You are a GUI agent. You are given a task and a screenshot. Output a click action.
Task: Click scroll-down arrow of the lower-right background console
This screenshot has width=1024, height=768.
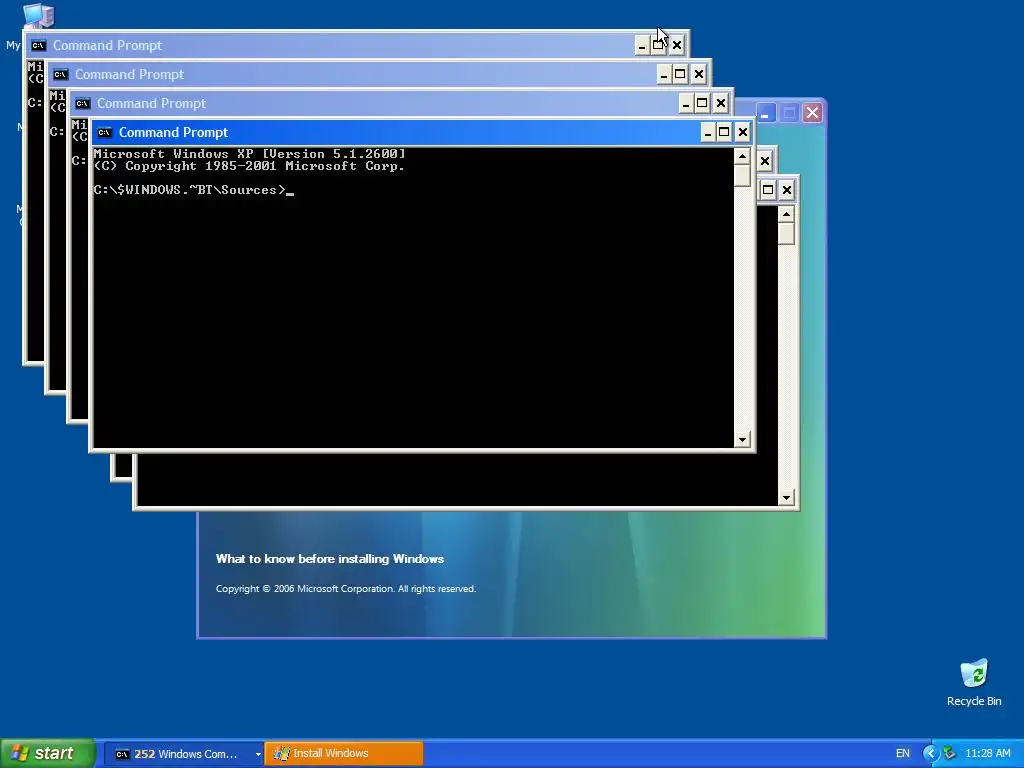(x=786, y=498)
